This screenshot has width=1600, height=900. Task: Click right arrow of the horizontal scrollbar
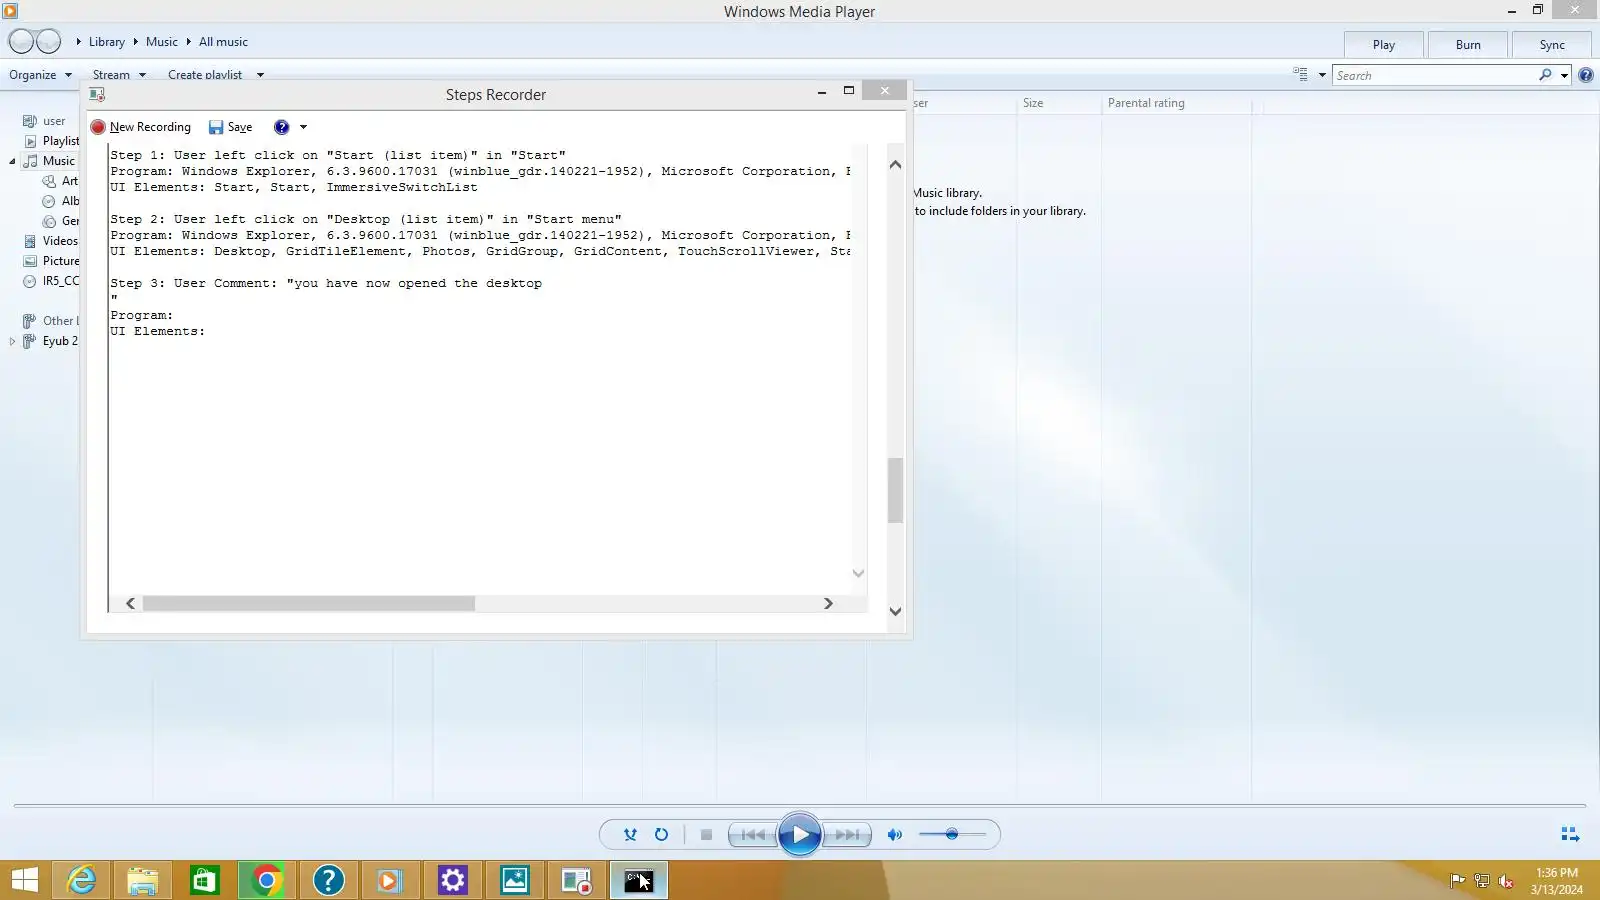coord(828,603)
